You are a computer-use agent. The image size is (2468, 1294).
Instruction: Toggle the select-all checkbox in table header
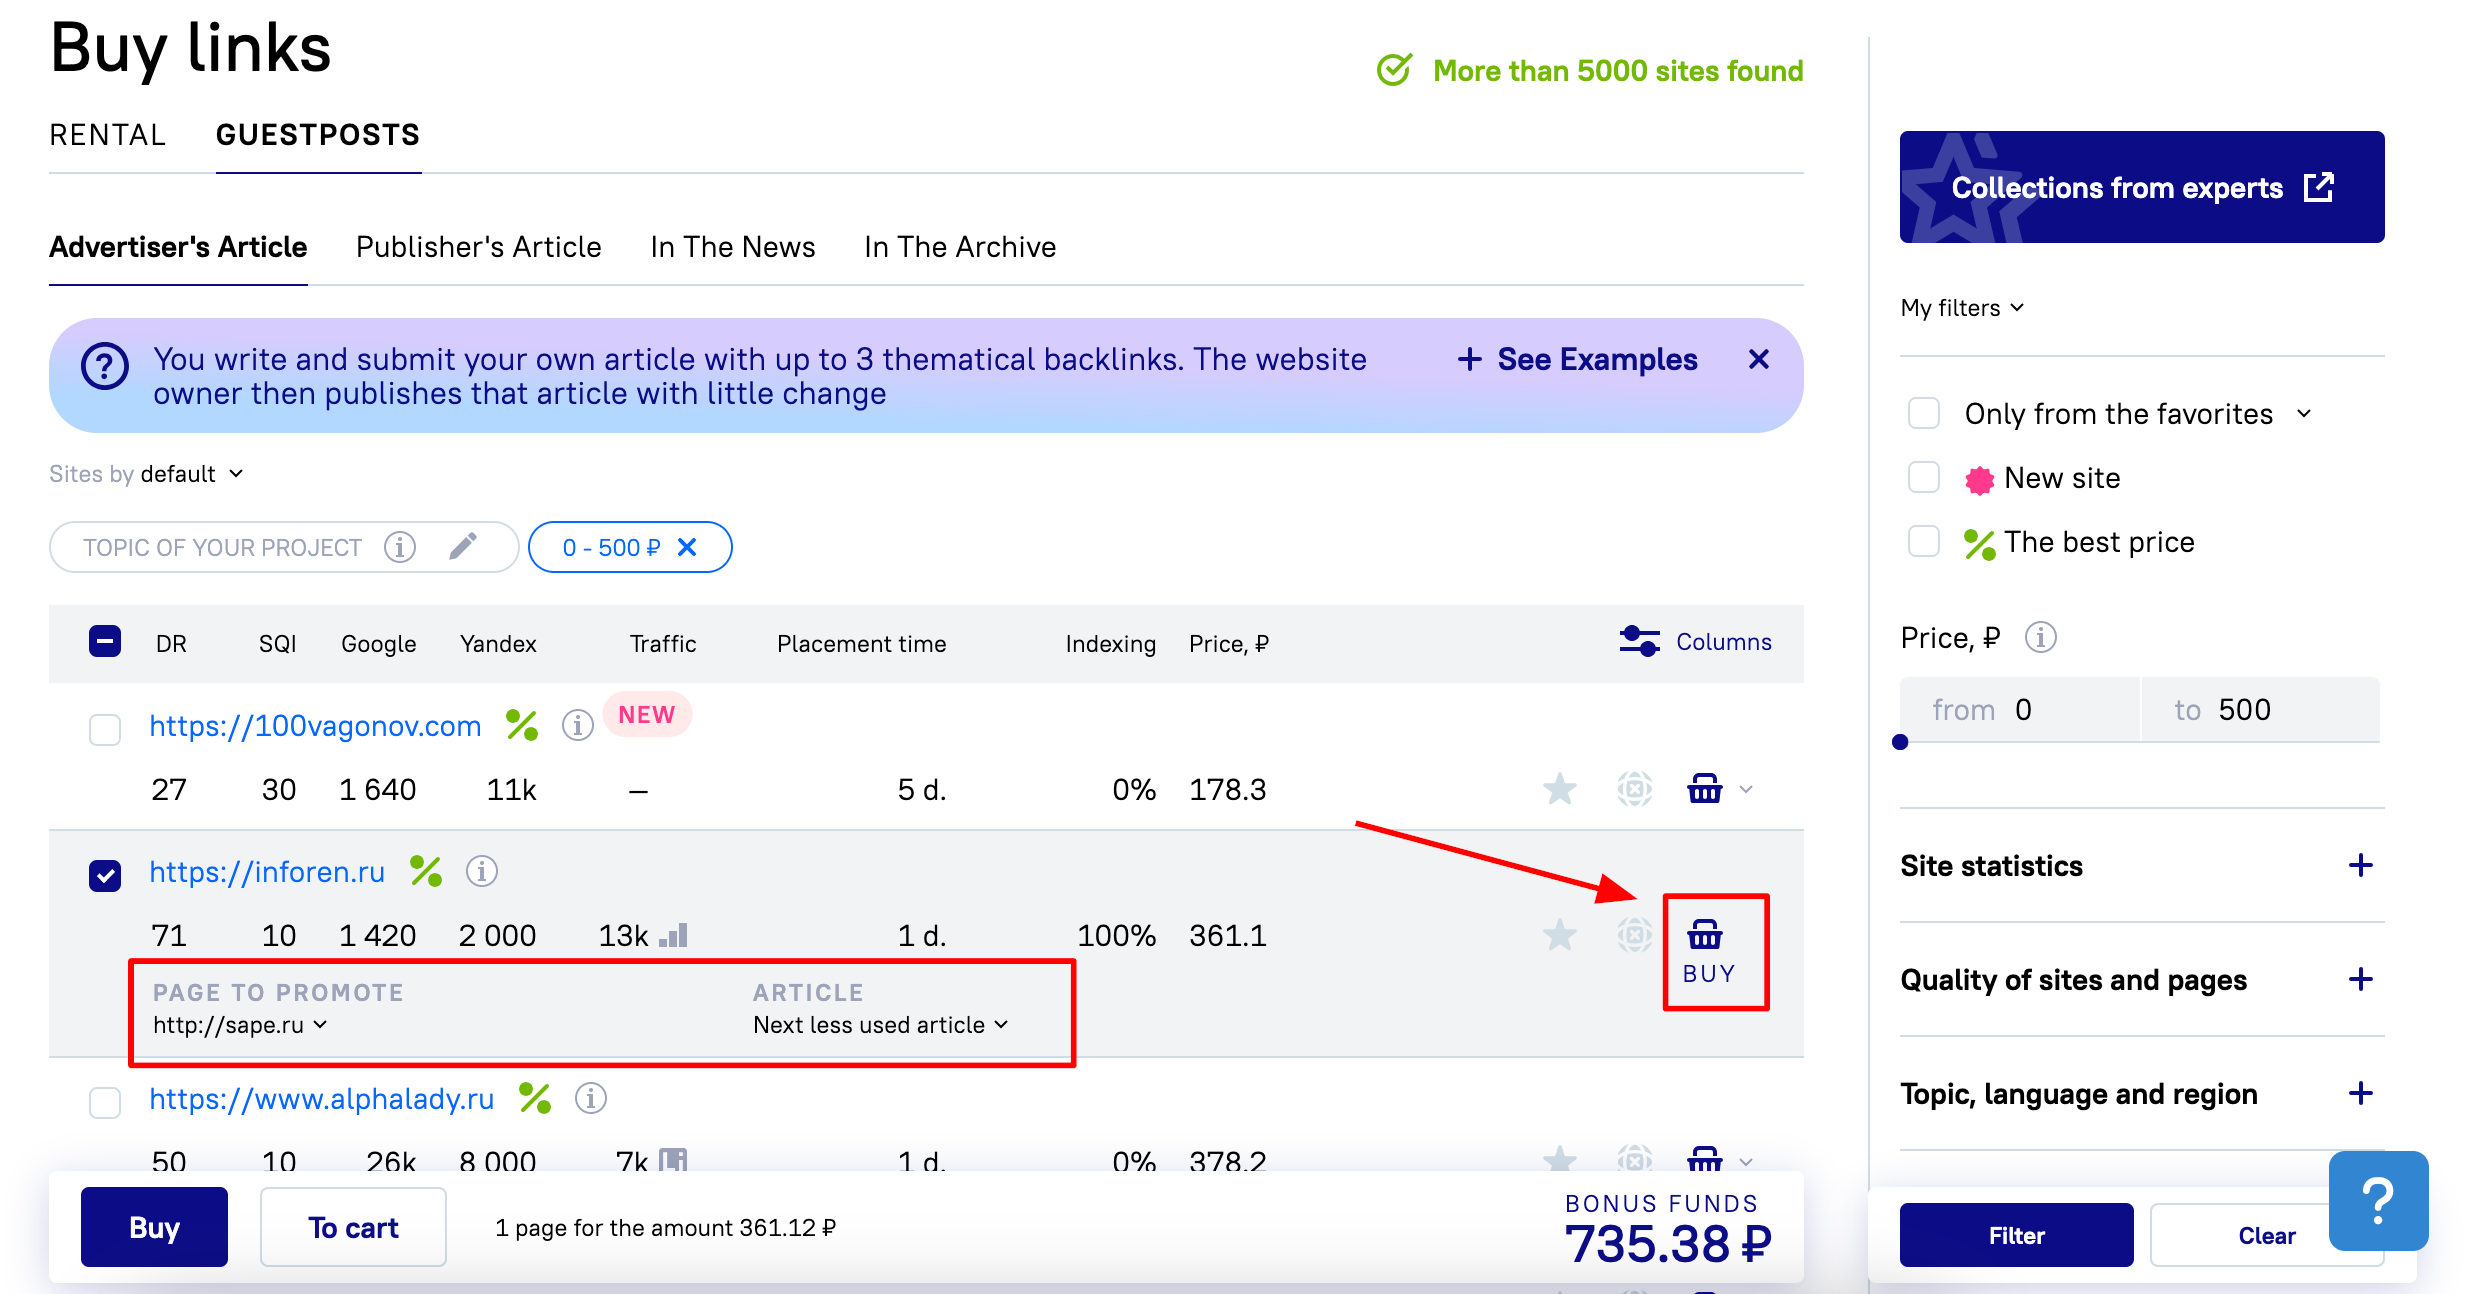click(x=105, y=641)
